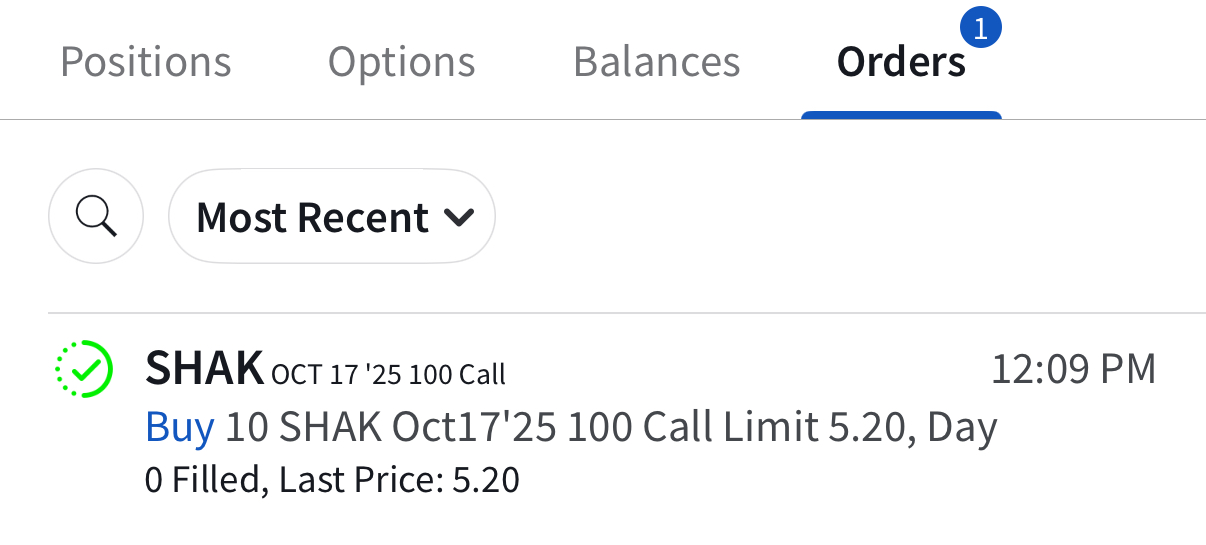The image size is (1206, 545).
Task: Click the blue underline beneath Orders
Action: [x=901, y=115]
